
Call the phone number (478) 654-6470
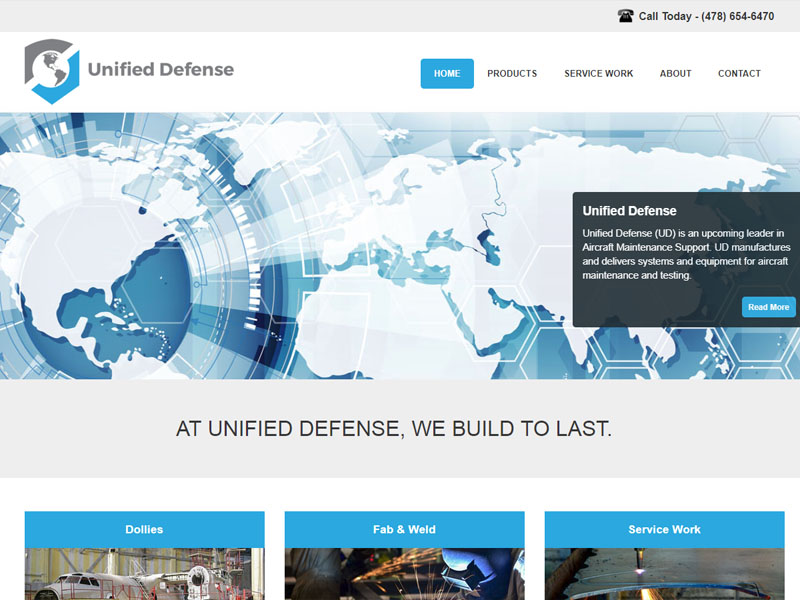pos(737,16)
